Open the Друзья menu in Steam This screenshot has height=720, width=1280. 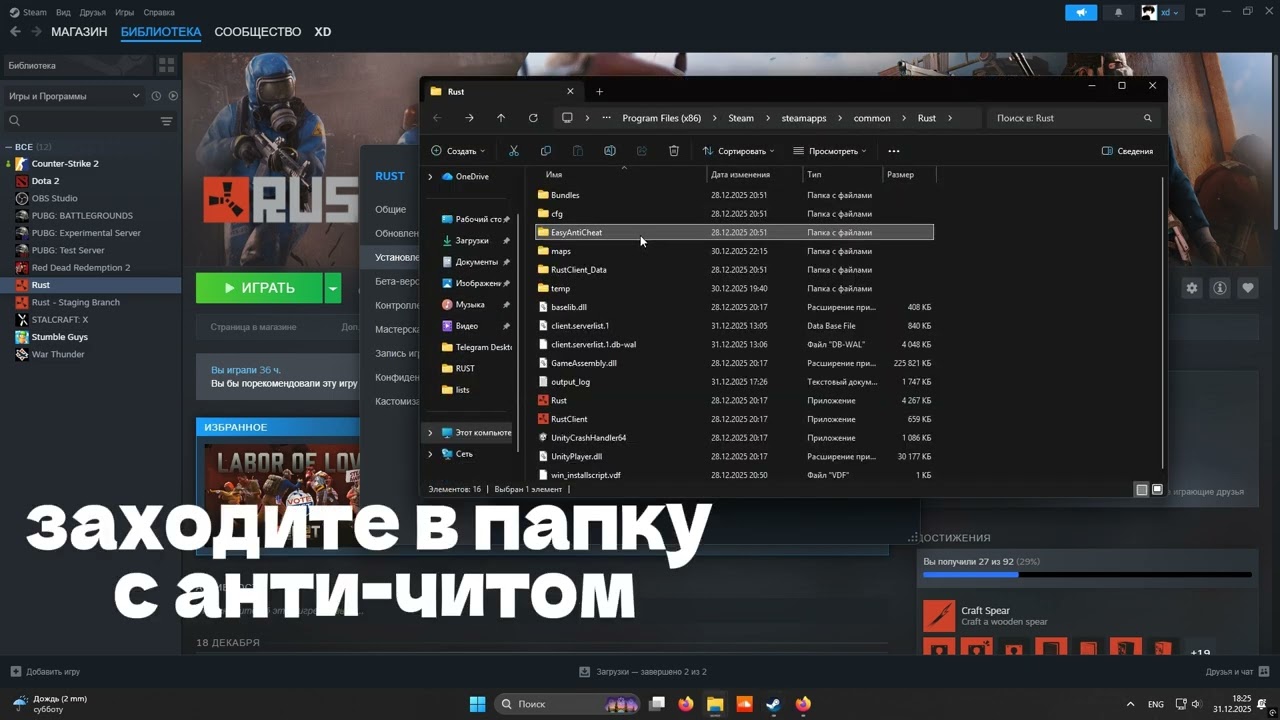pyautogui.click(x=93, y=12)
